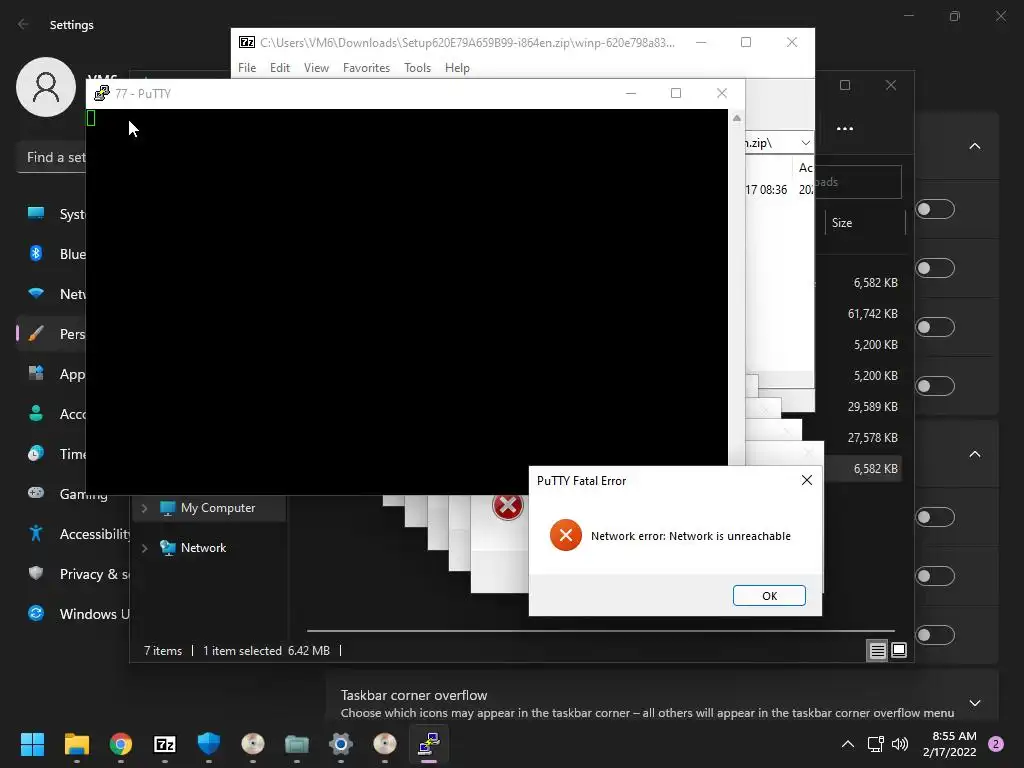Open the Help menu in 7-Zip

457,68
